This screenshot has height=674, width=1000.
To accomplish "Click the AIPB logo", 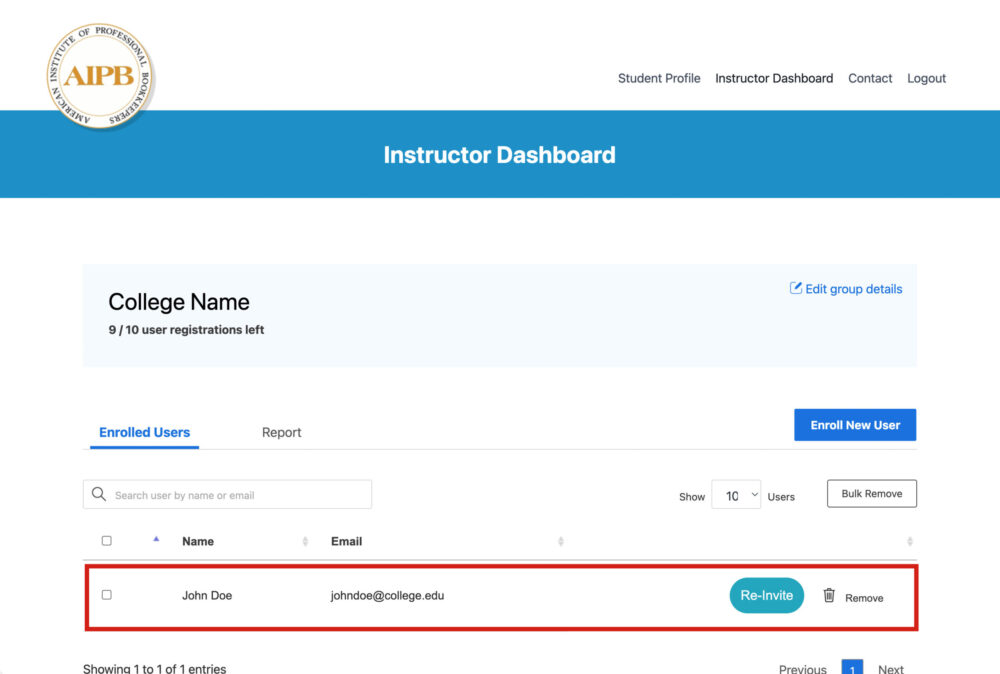I will tap(99, 76).
